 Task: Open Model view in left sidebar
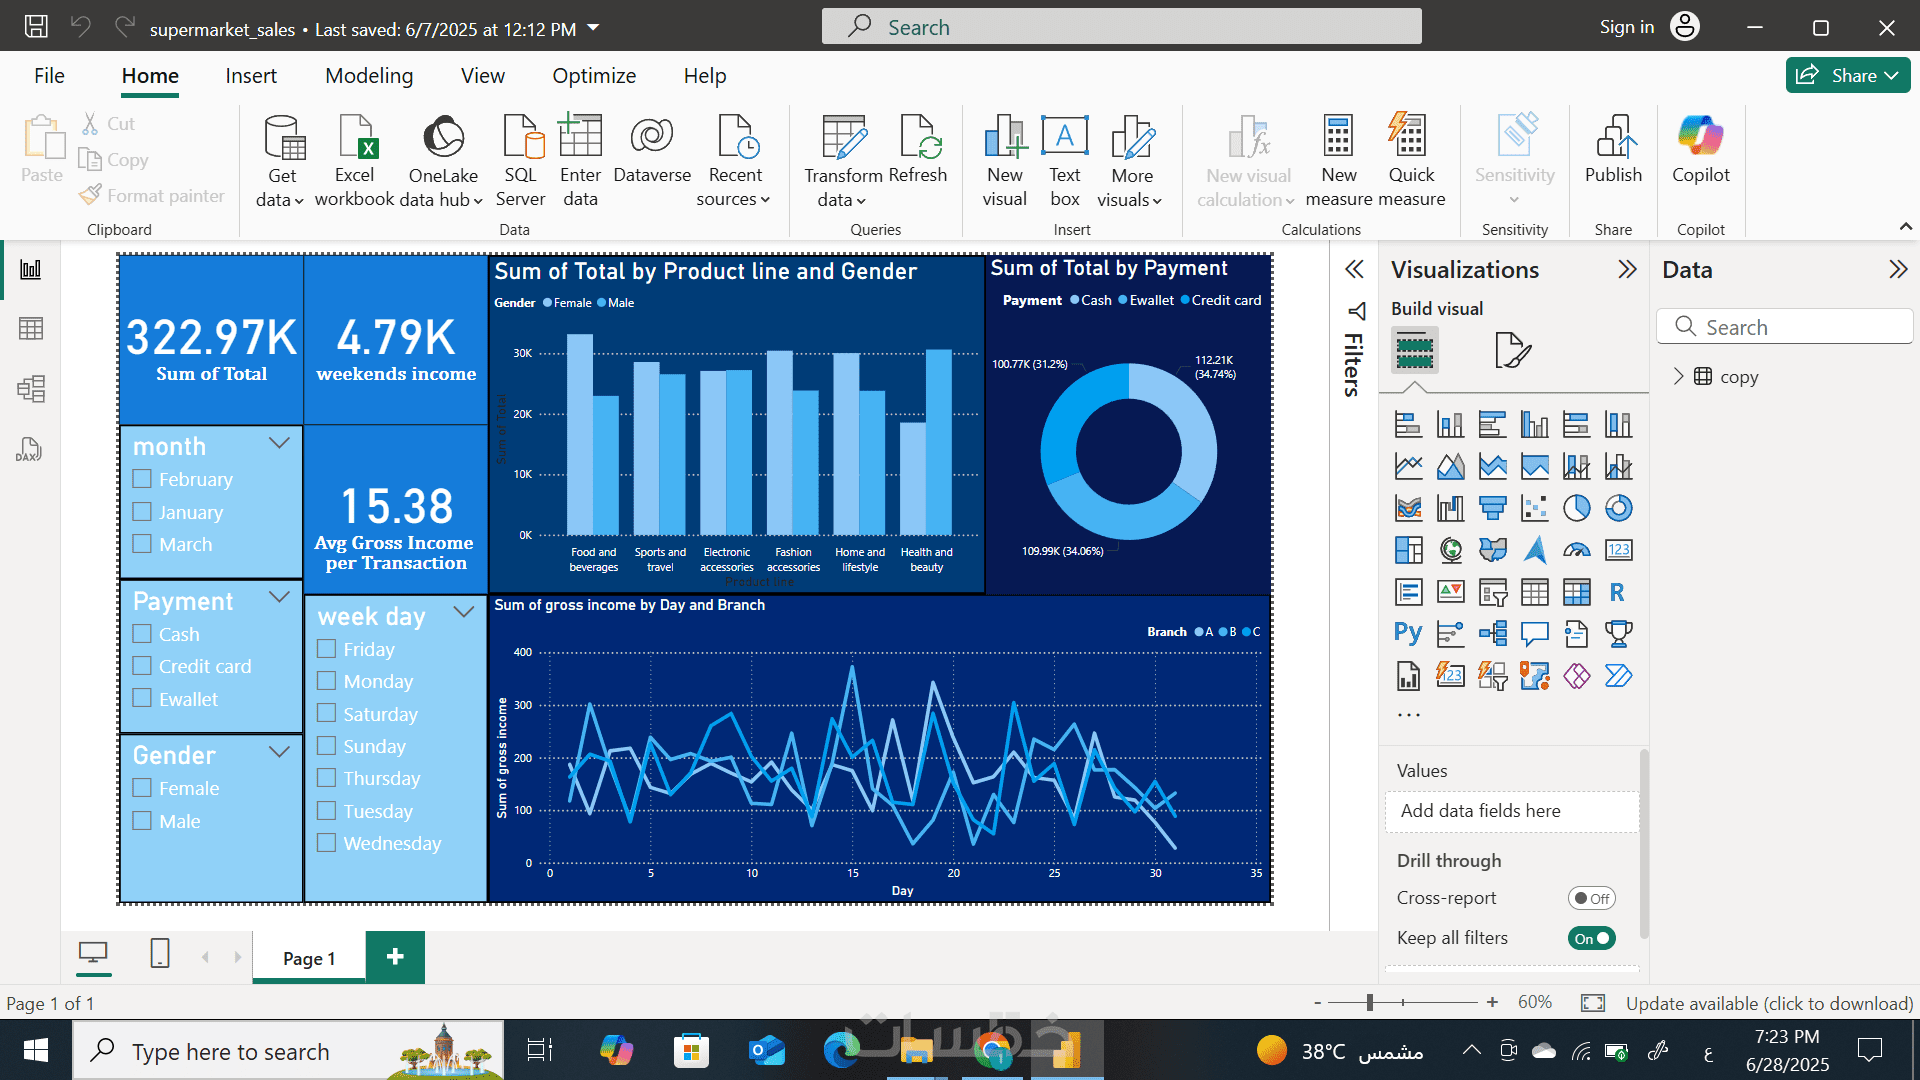(x=31, y=389)
